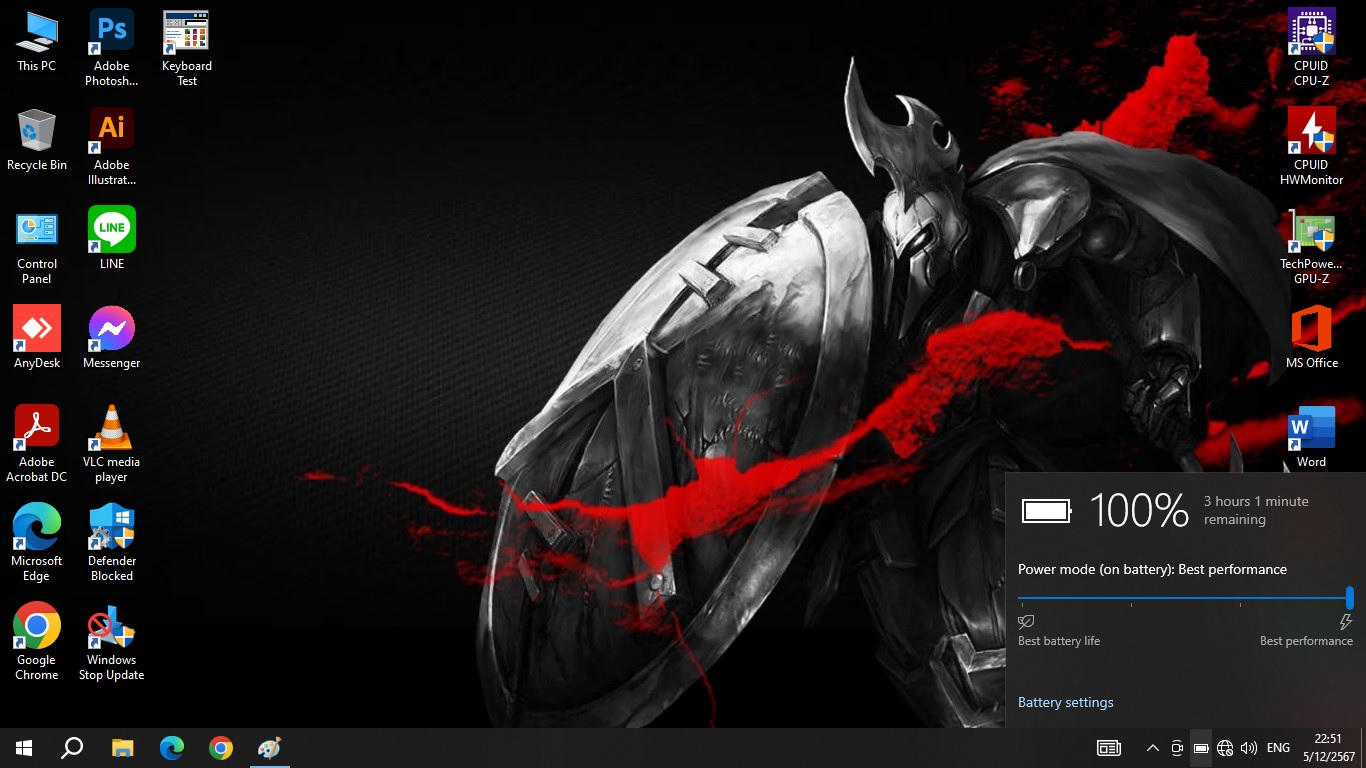Select VLC media player shortcut
This screenshot has height=768, width=1366.
click(112, 445)
